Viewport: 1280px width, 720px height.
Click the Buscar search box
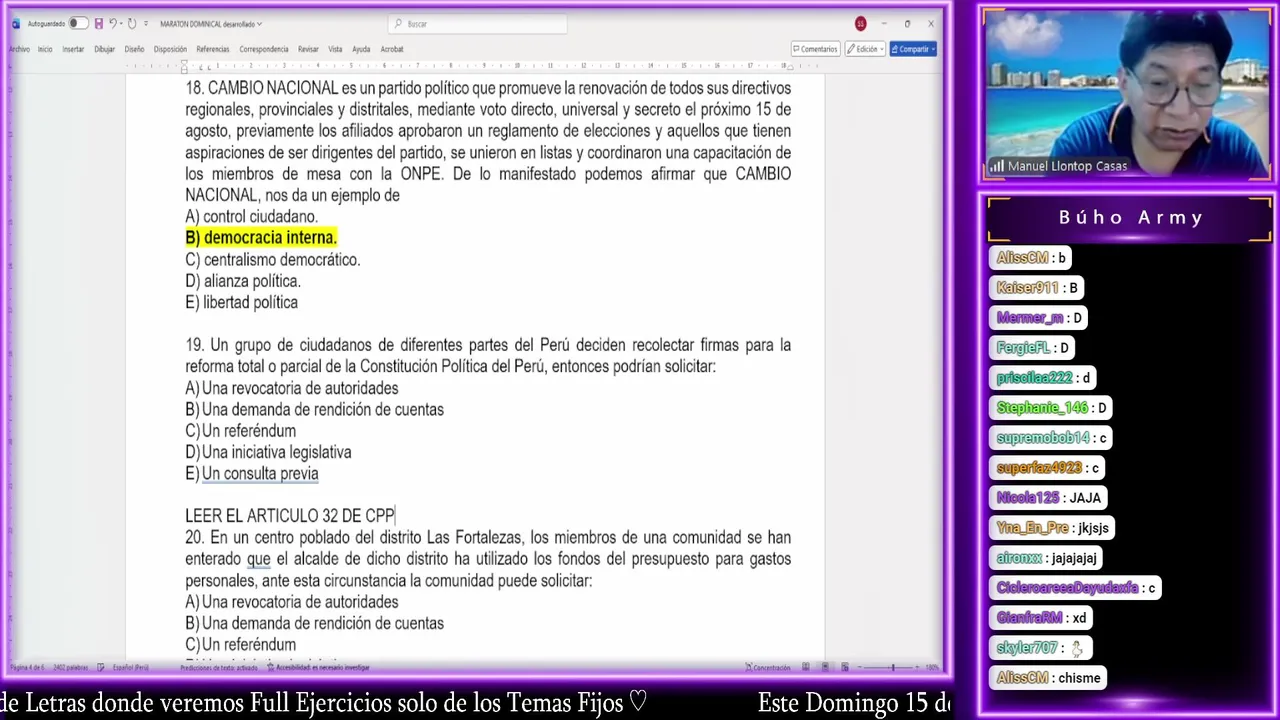coord(477,24)
